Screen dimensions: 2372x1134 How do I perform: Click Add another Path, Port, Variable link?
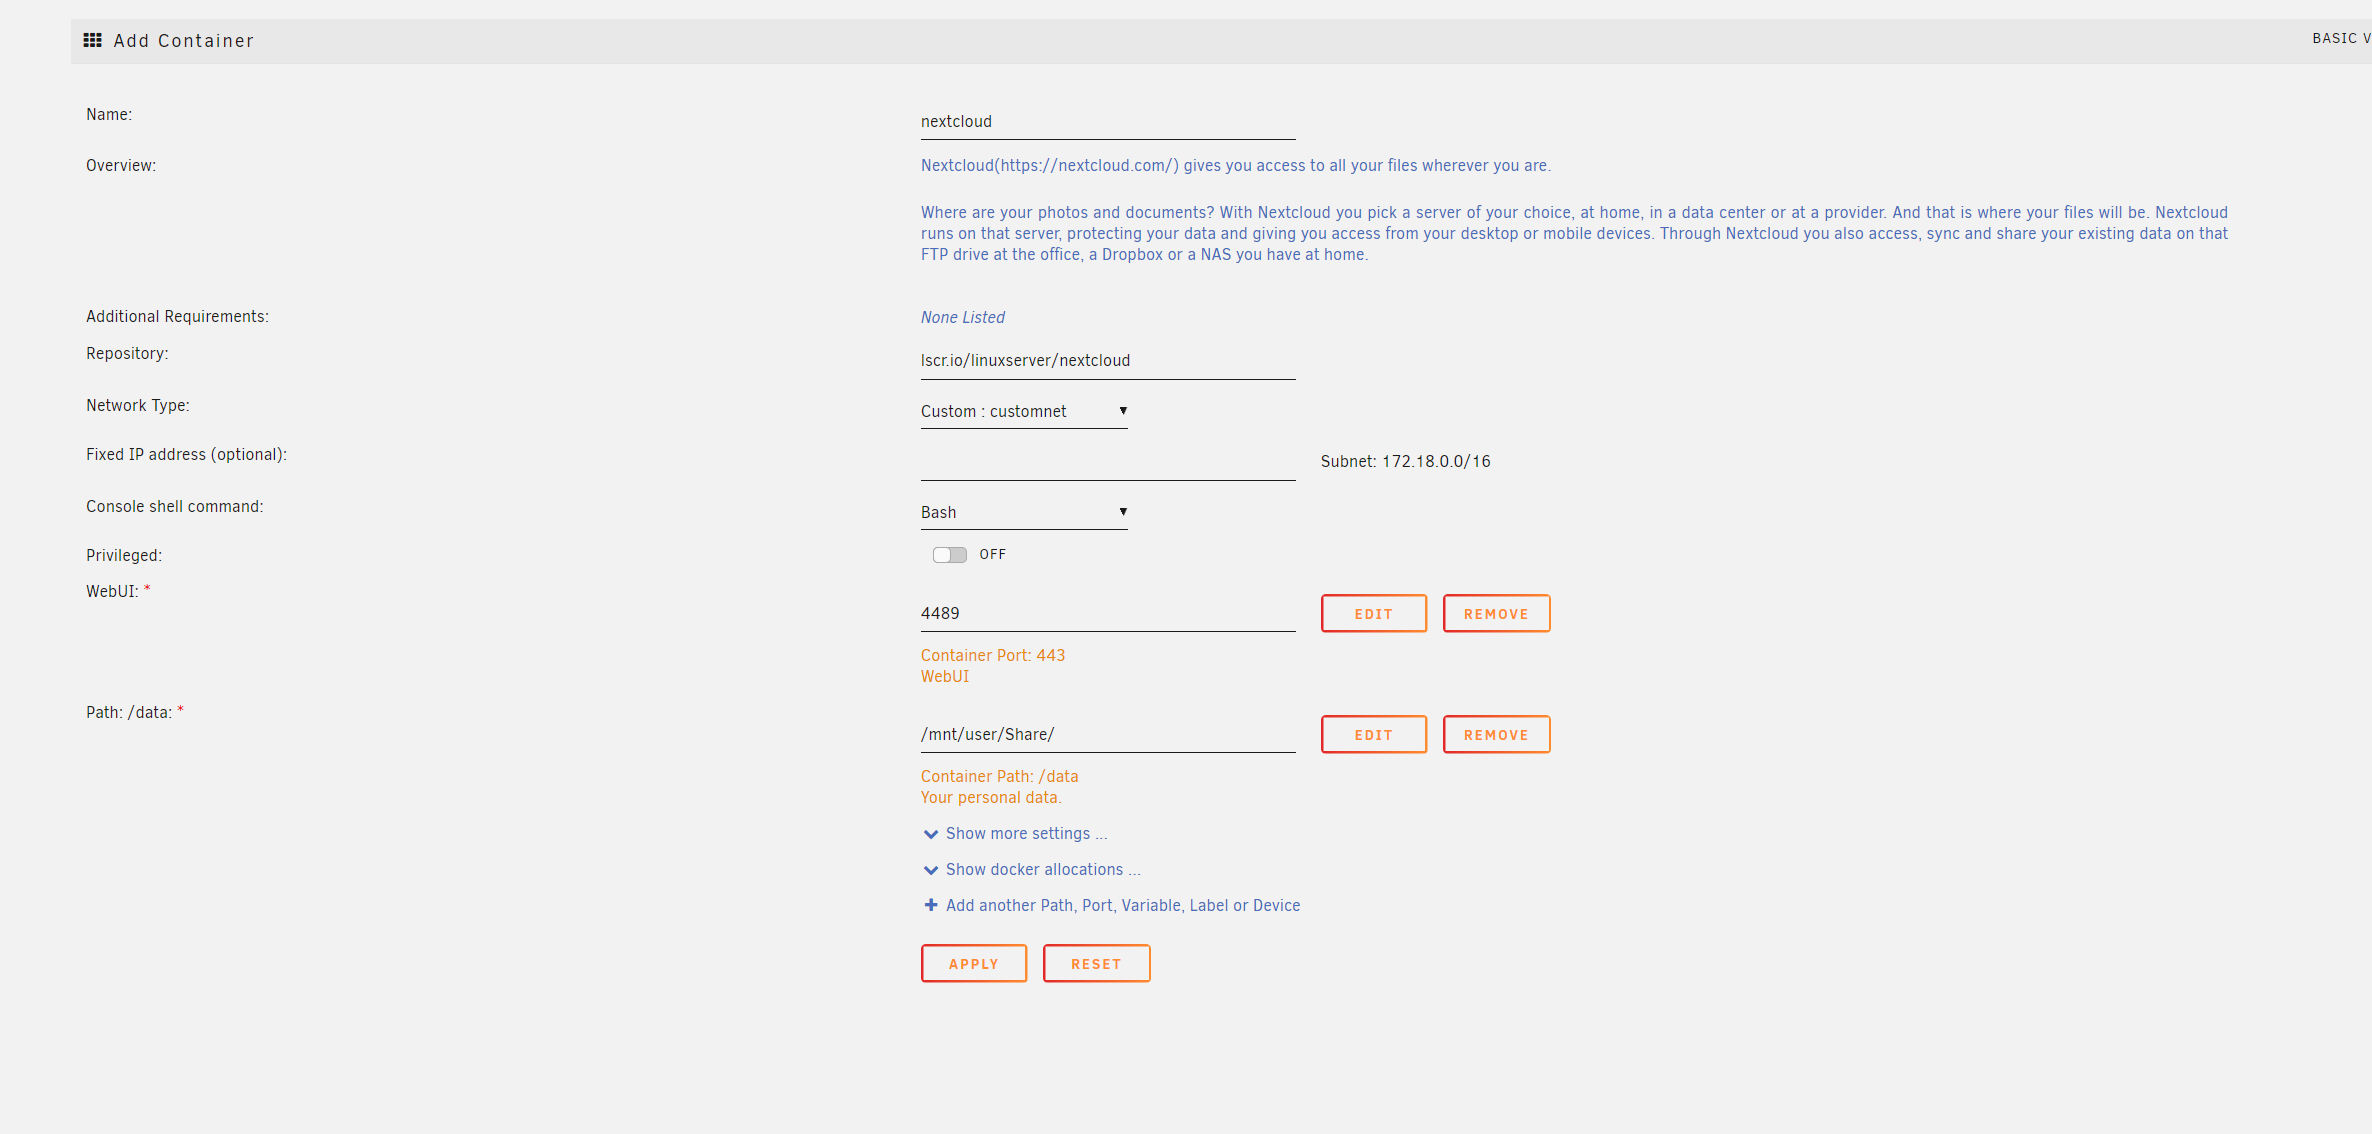click(x=1122, y=905)
